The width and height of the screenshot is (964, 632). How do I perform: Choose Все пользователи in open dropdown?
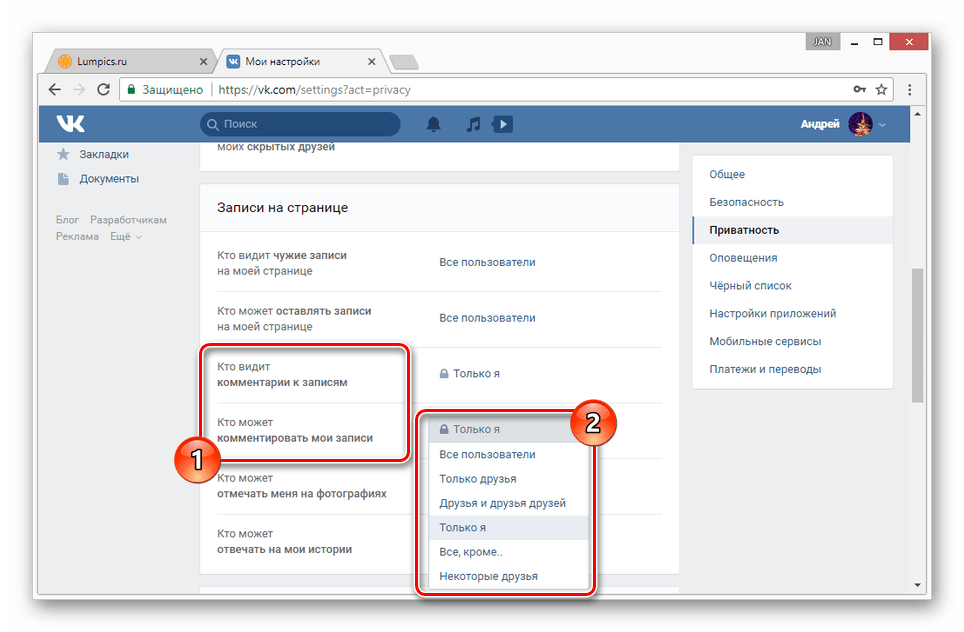[508, 454]
